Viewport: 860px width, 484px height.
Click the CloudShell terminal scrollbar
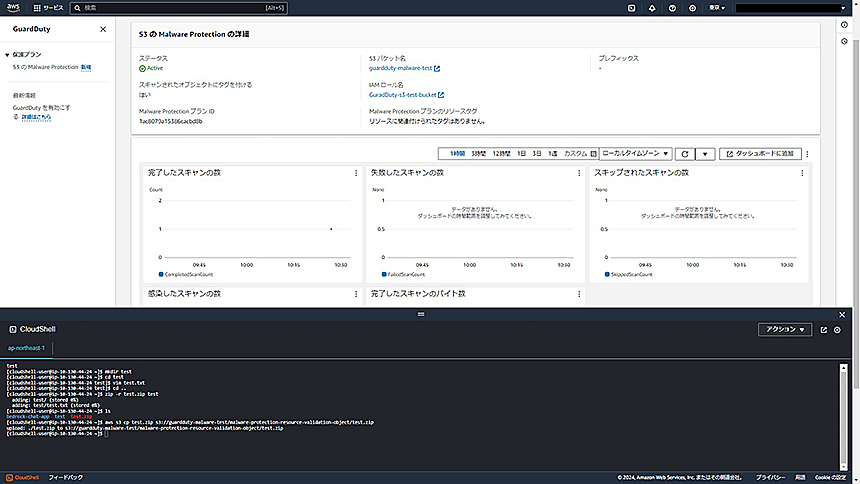tap(844, 417)
